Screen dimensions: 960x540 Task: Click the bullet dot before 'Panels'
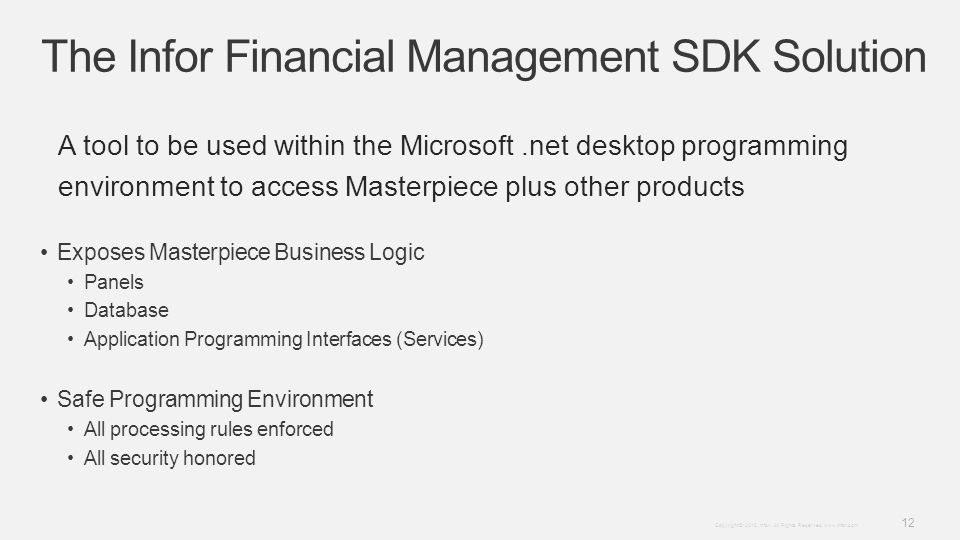tap(71, 282)
